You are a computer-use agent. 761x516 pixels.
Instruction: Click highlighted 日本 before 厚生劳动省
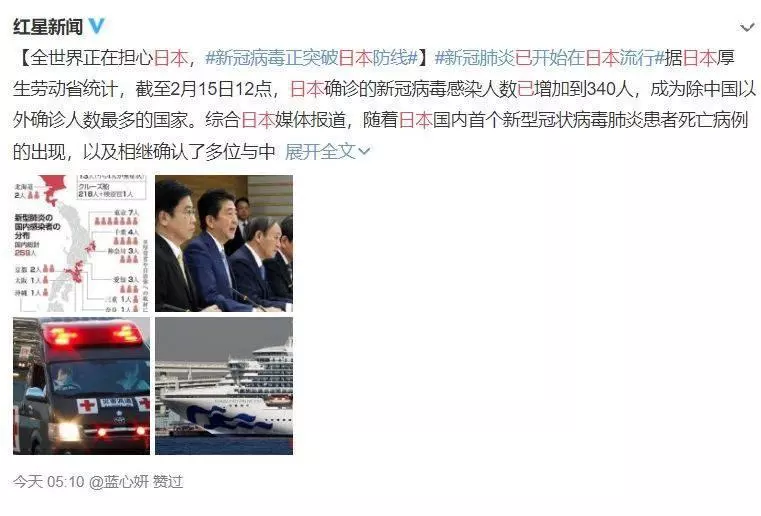point(699,58)
